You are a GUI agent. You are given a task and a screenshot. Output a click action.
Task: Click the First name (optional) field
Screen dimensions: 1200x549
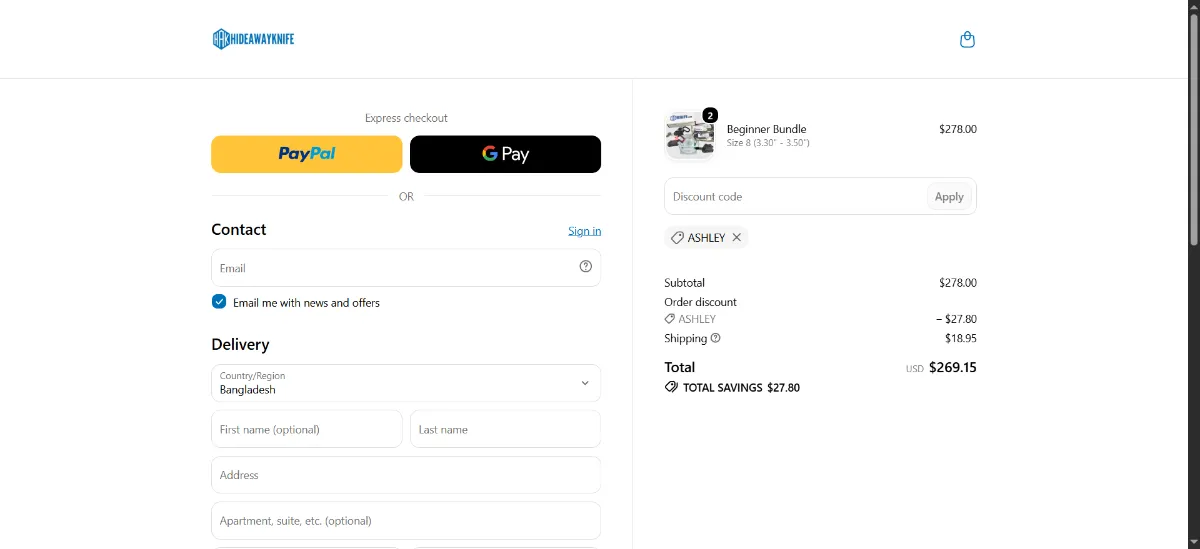click(x=307, y=429)
